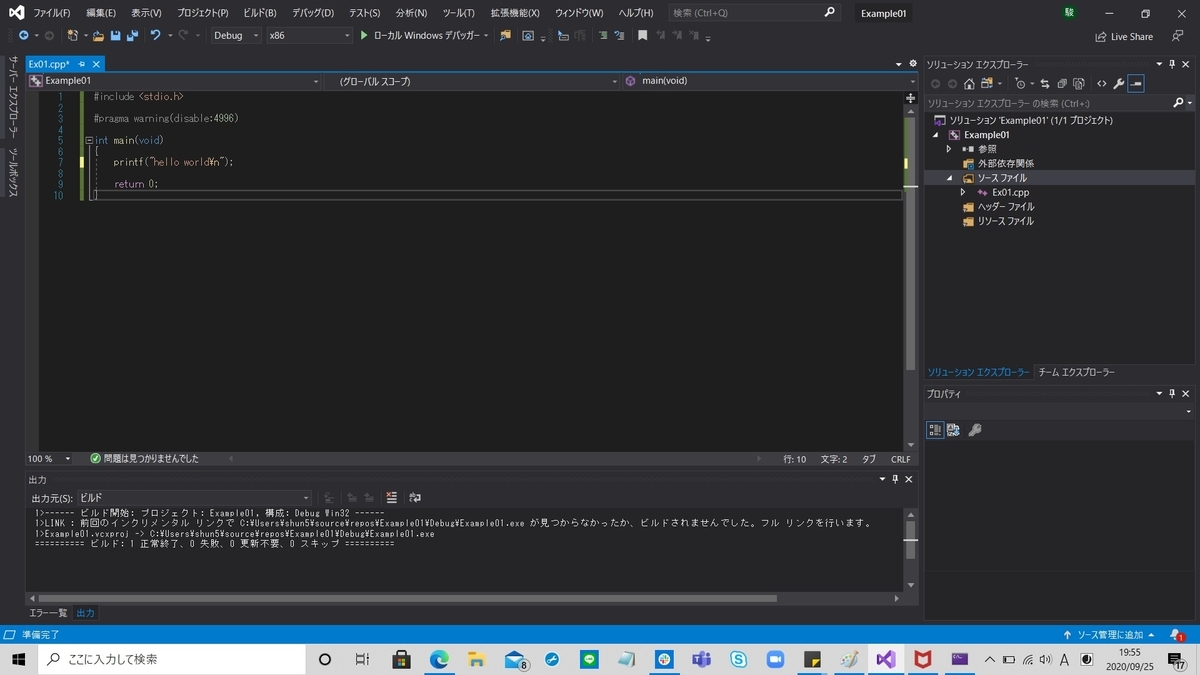Save Ex01.cpp with the floppy disk icon
The width and height of the screenshot is (1200, 675).
click(x=115, y=35)
